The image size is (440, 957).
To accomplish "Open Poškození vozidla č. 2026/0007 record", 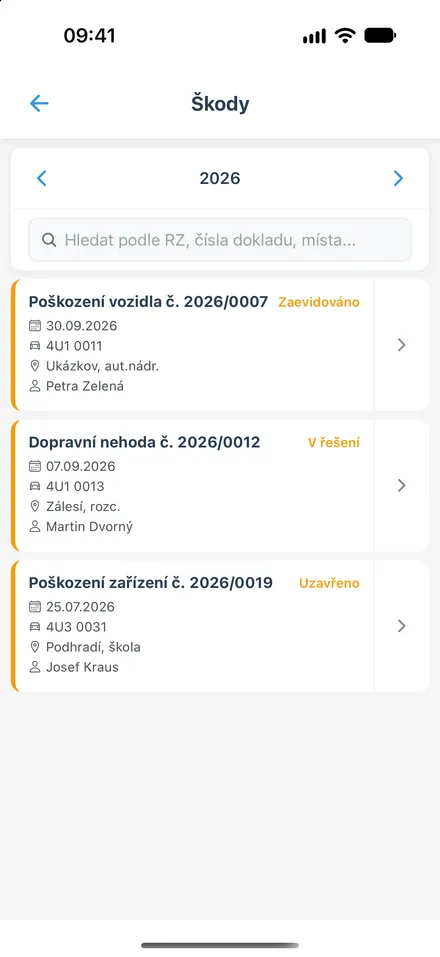I will pyautogui.click(x=193, y=345).
